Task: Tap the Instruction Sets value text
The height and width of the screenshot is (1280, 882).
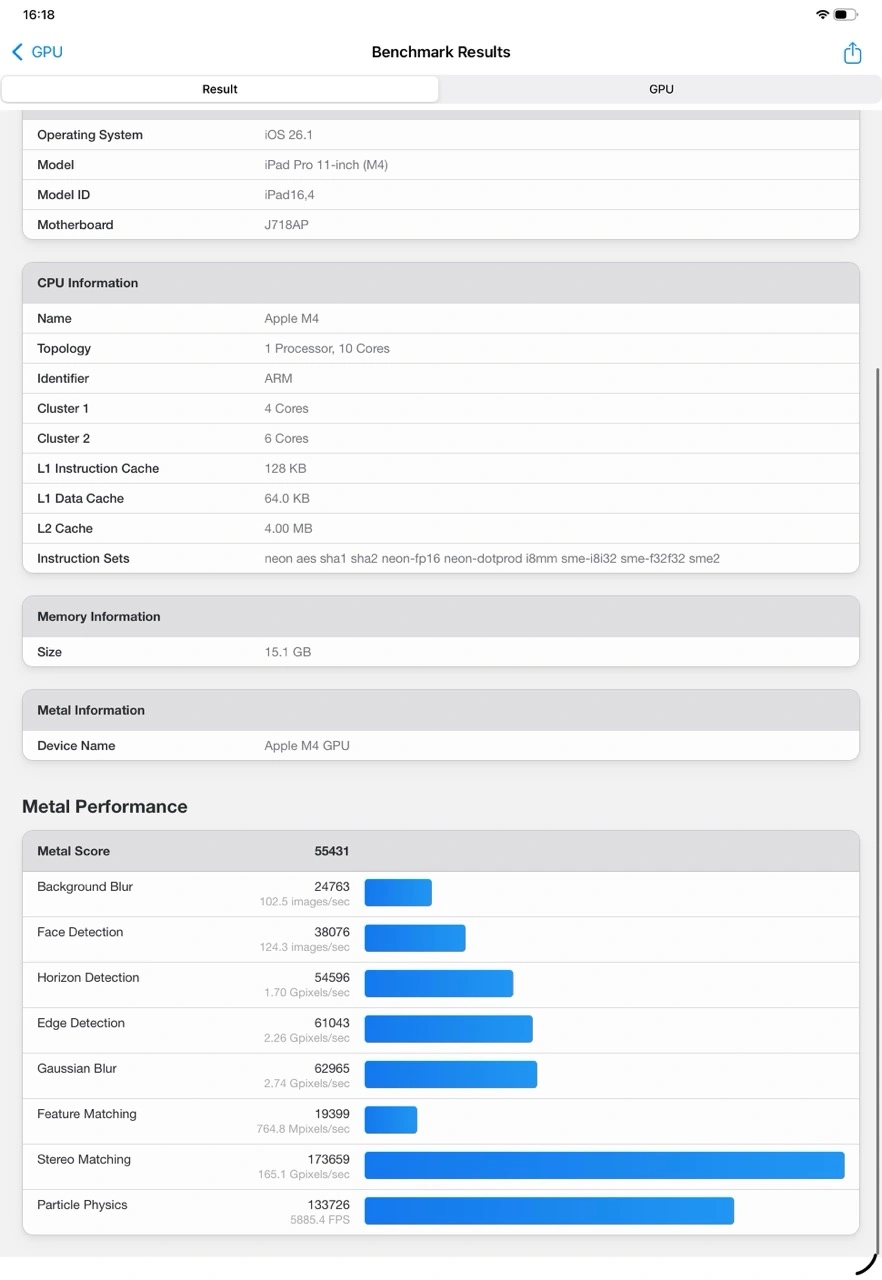Action: coord(491,558)
